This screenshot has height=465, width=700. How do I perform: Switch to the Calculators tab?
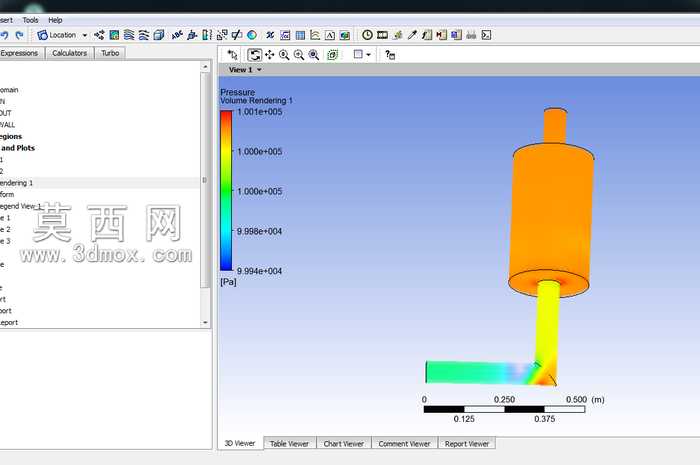pos(70,53)
